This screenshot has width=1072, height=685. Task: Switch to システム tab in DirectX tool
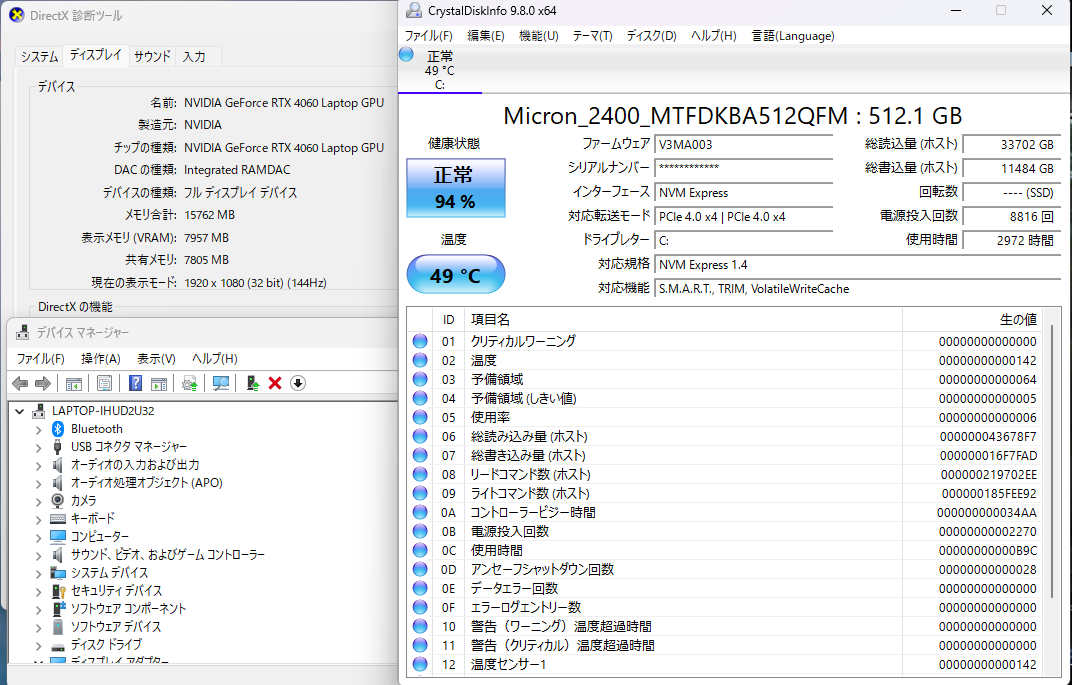point(39,57)
